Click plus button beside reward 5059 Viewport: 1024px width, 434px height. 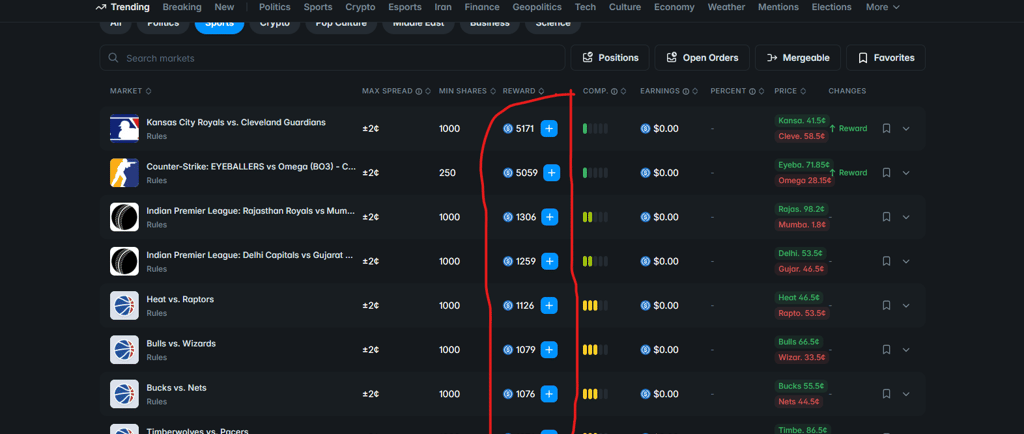pyautogui.click(x=552, y=173)
